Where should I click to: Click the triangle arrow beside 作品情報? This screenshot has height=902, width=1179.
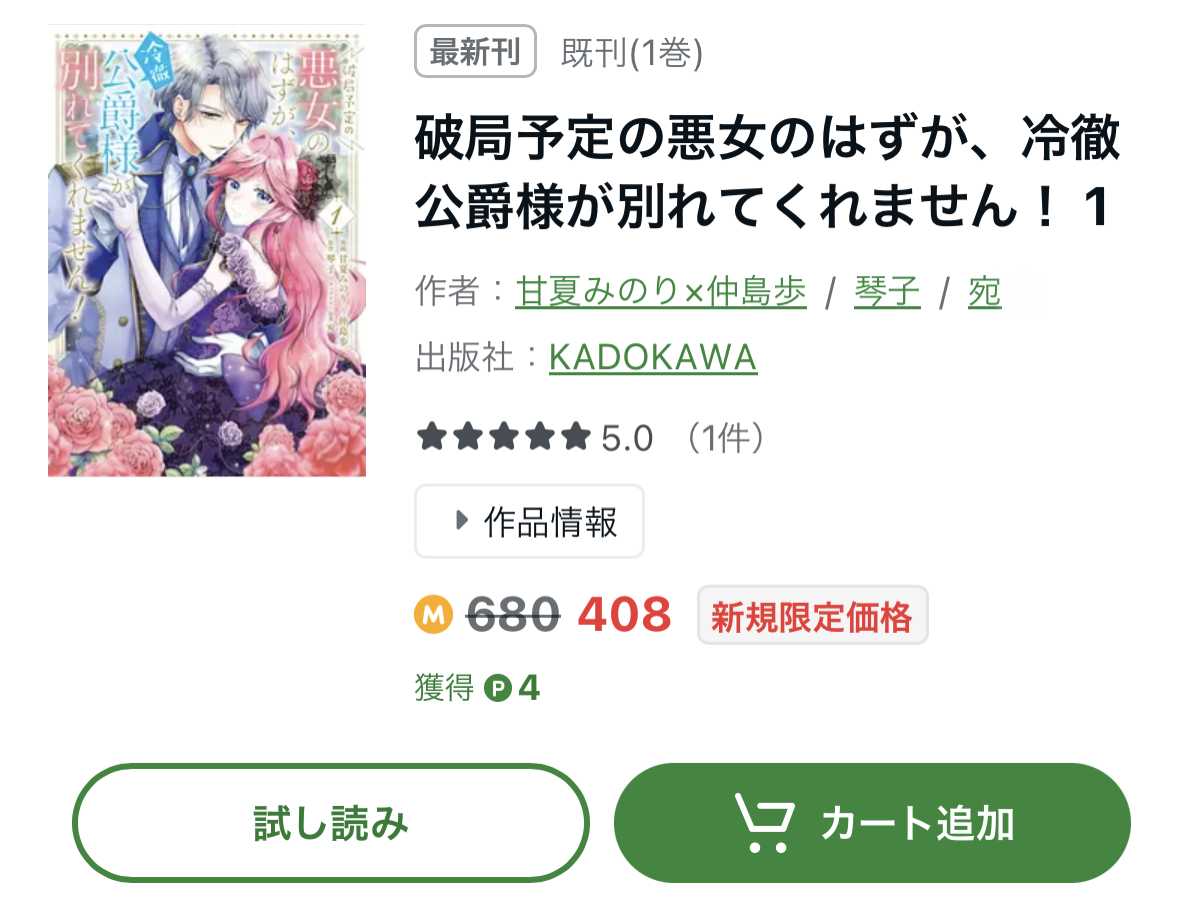tap(462, 520)
